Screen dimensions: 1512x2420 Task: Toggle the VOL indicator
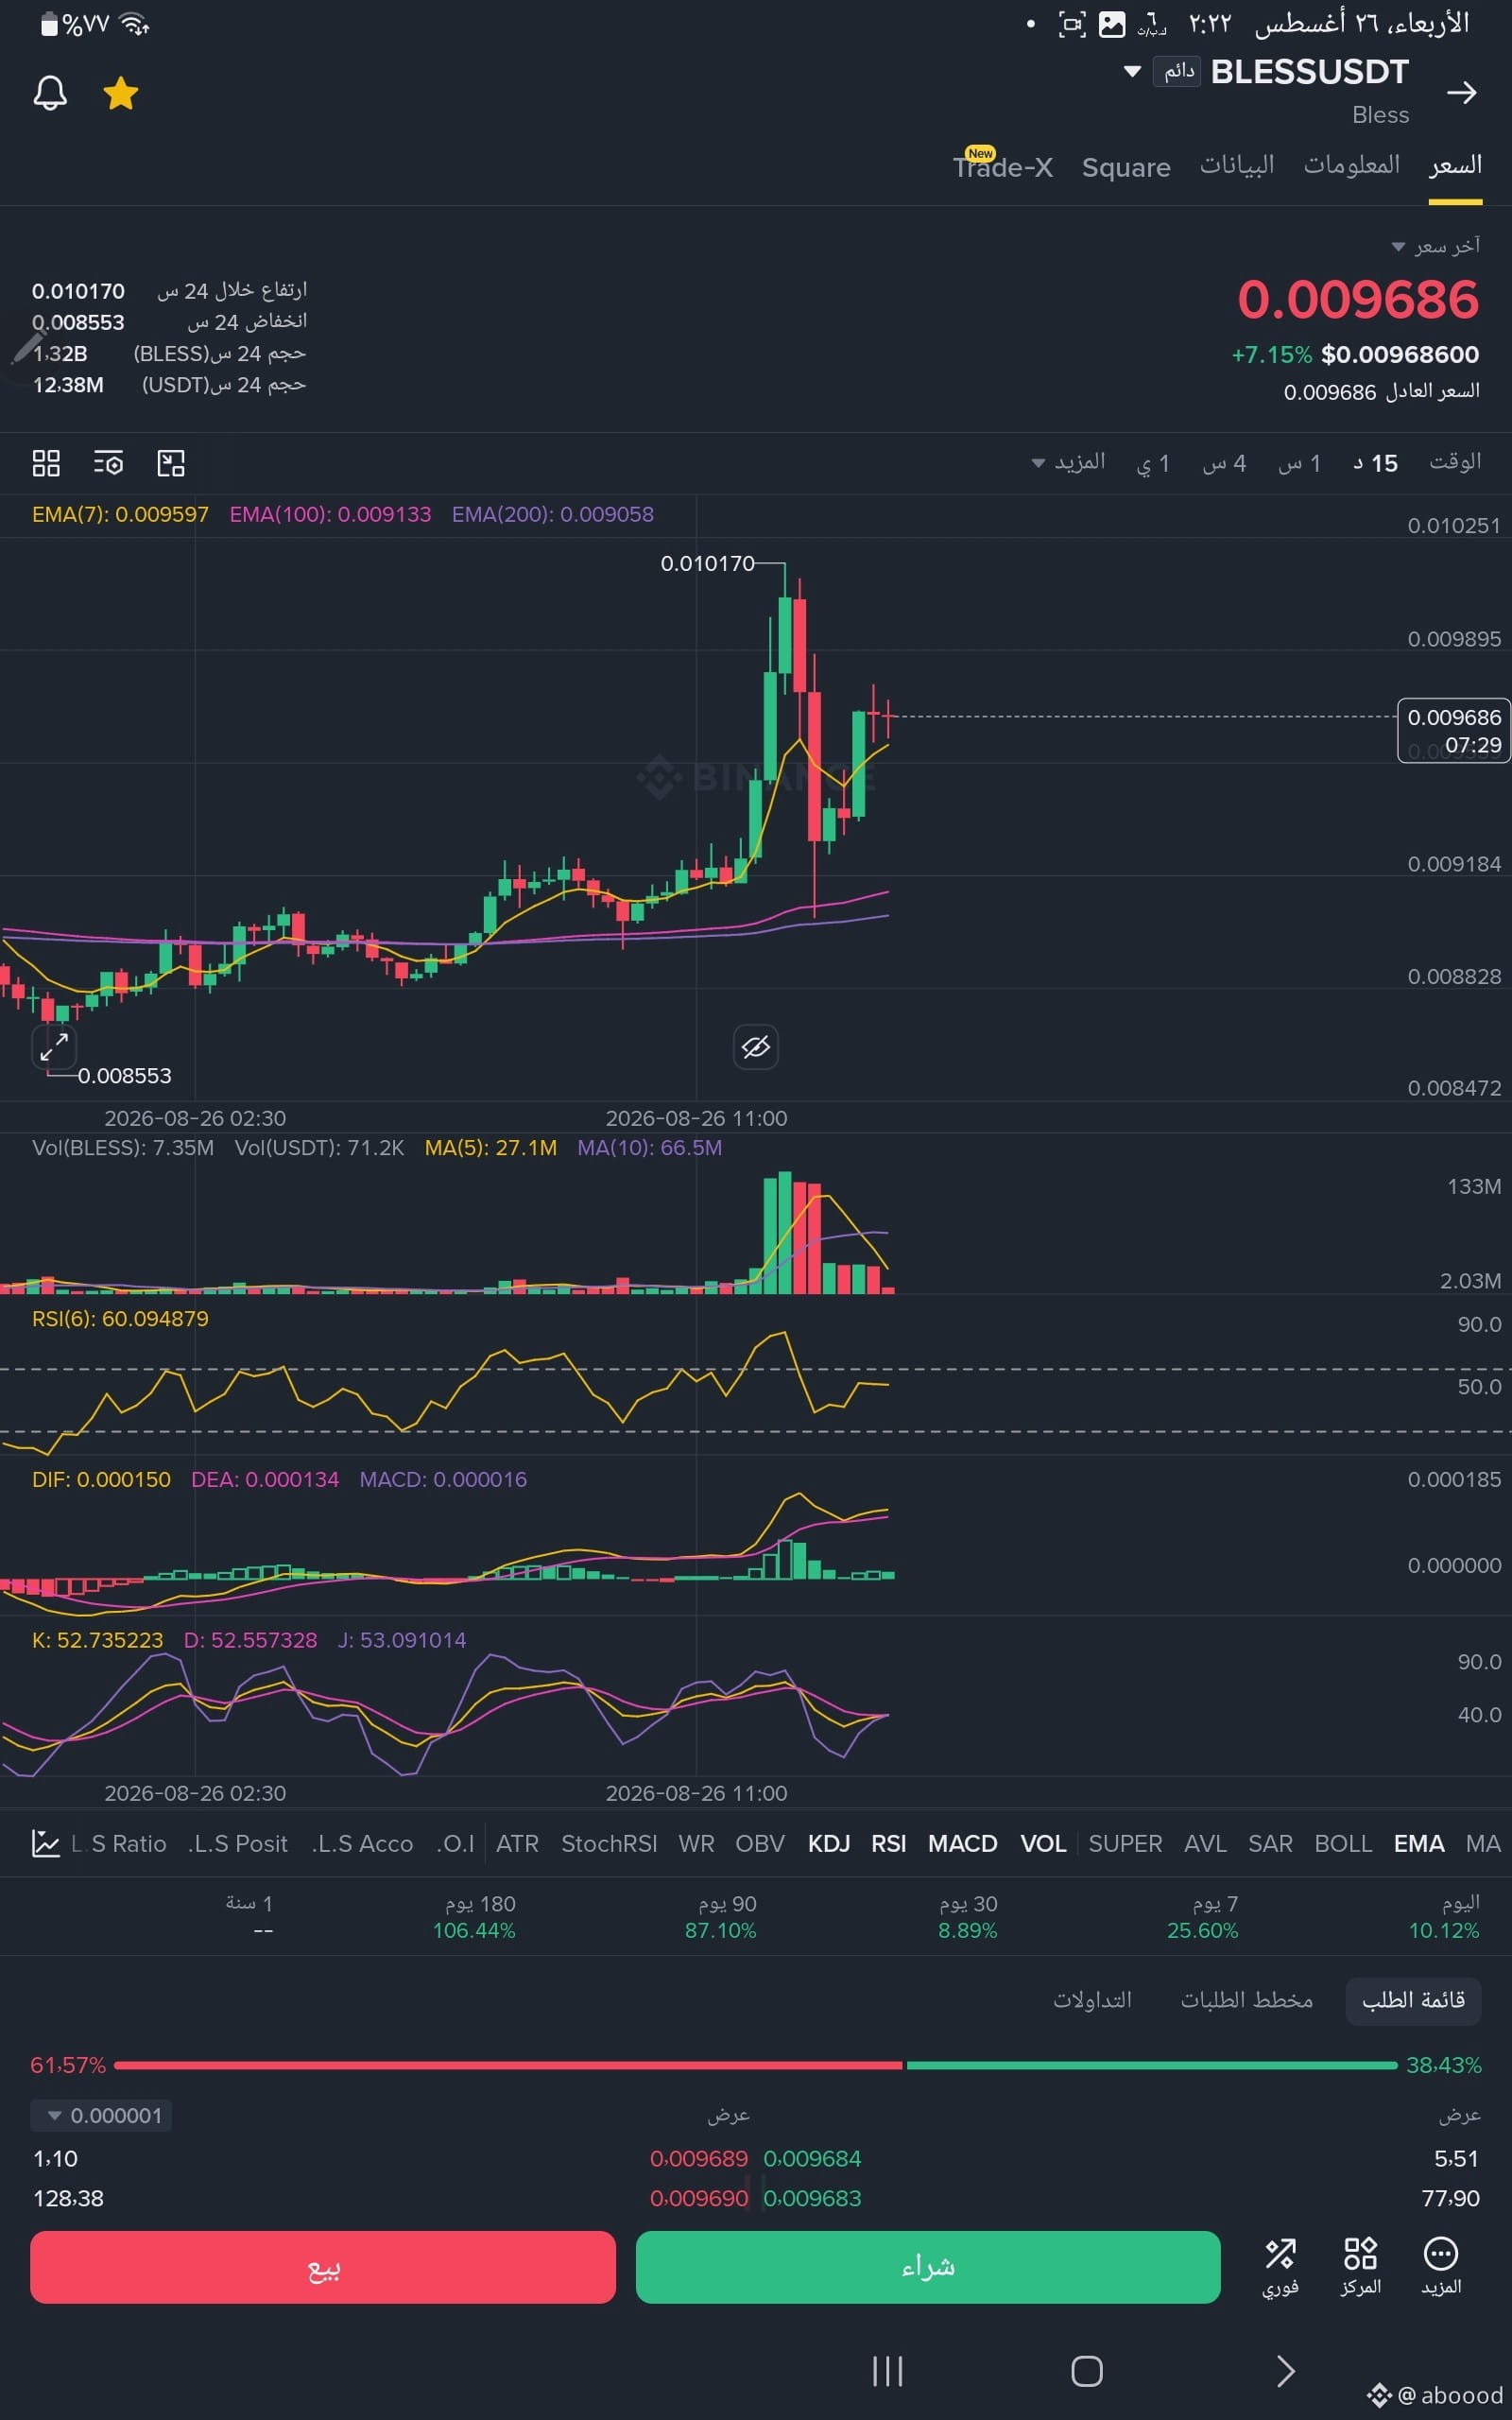(1043, 1843)
